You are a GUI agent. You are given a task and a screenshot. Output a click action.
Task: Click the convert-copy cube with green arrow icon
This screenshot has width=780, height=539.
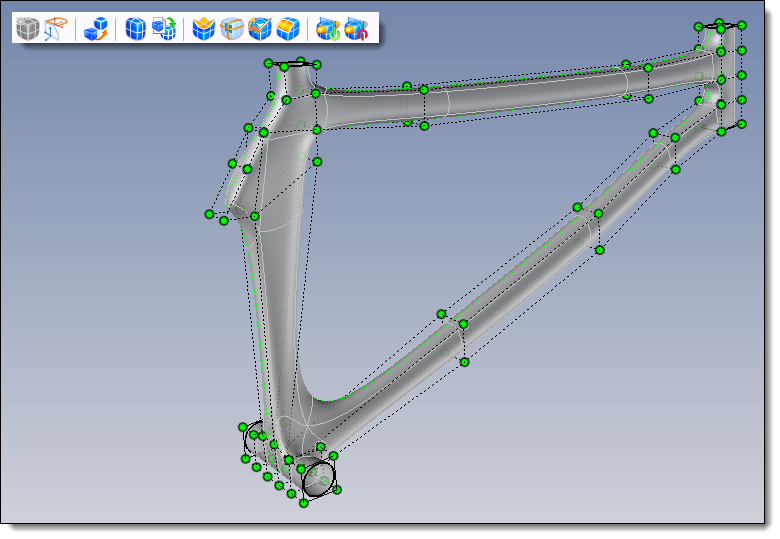164,28
